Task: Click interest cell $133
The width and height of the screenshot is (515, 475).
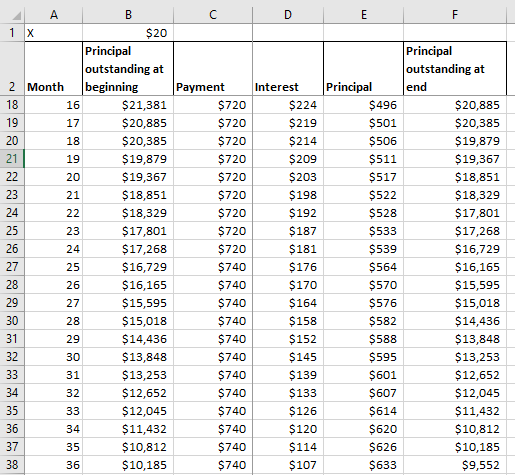Action: (x=288, y=393)
